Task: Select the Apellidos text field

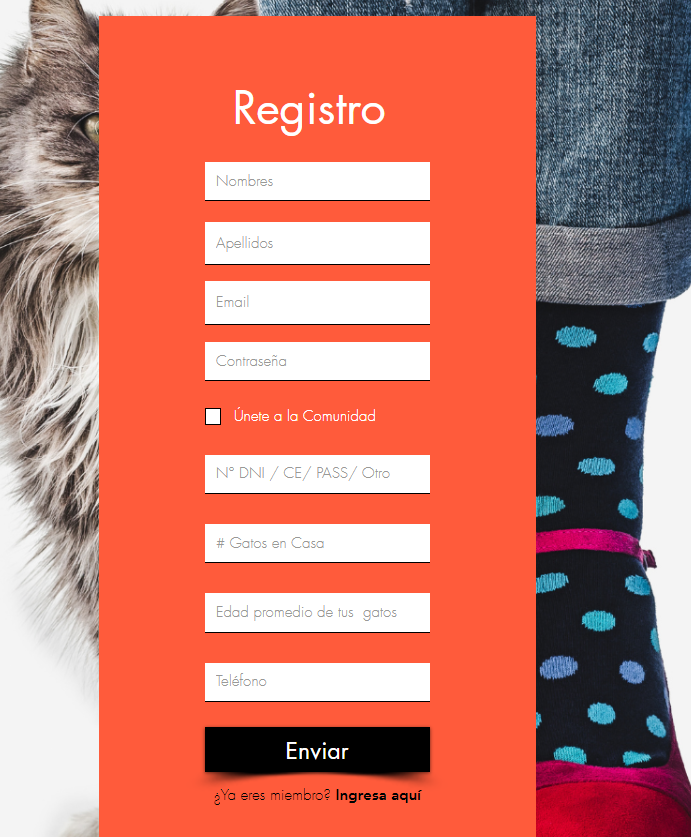Action: point(317,243)
